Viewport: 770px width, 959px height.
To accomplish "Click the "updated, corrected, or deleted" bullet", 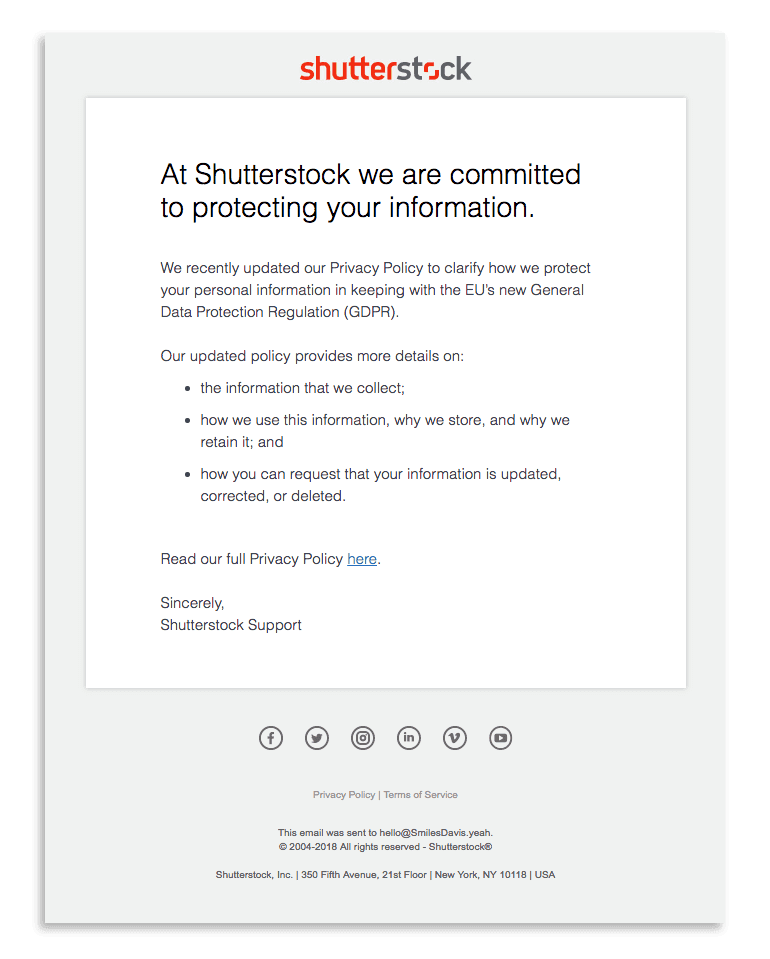I will (x=380, y=484).
